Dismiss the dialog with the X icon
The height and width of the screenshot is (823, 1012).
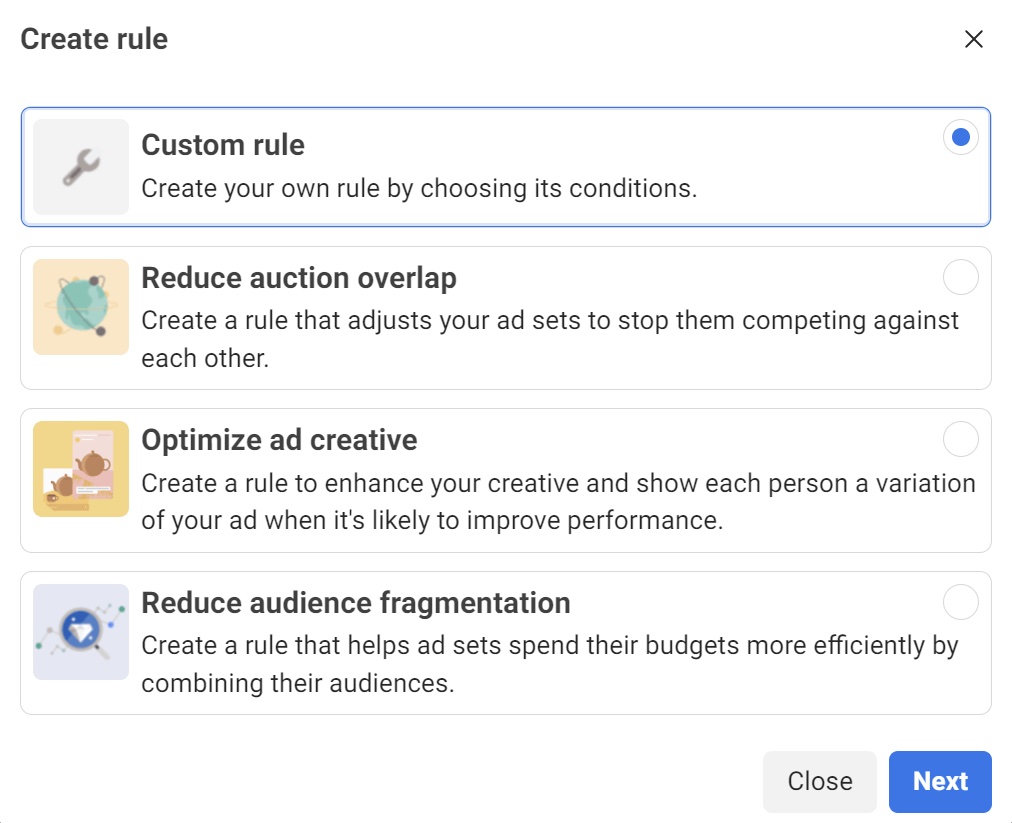coord(973,39)
